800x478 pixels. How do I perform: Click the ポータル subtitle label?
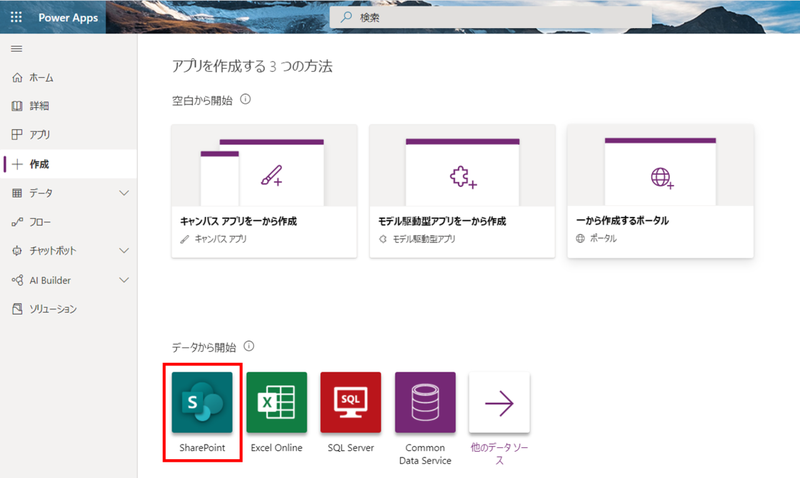pyautogui.click(x=603, y=238)
